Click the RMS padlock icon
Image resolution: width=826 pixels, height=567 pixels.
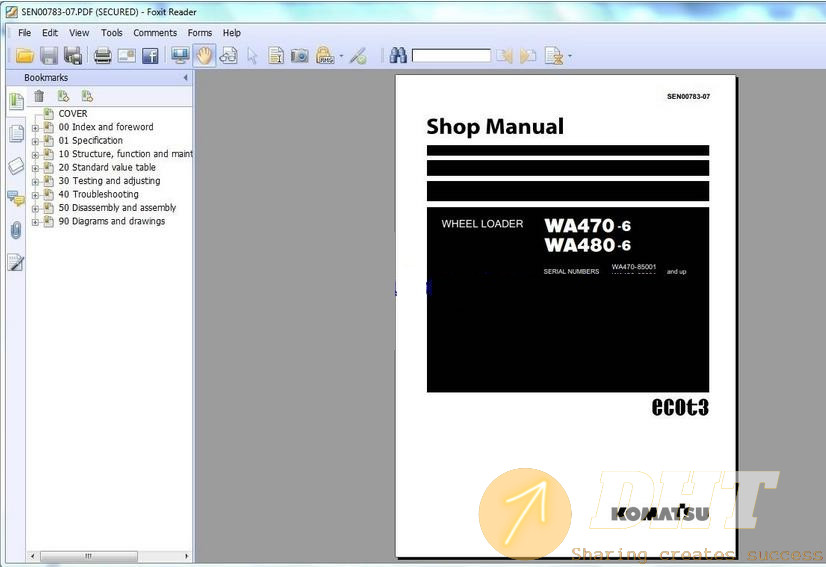pyautogui.click(x=324, y=55)
